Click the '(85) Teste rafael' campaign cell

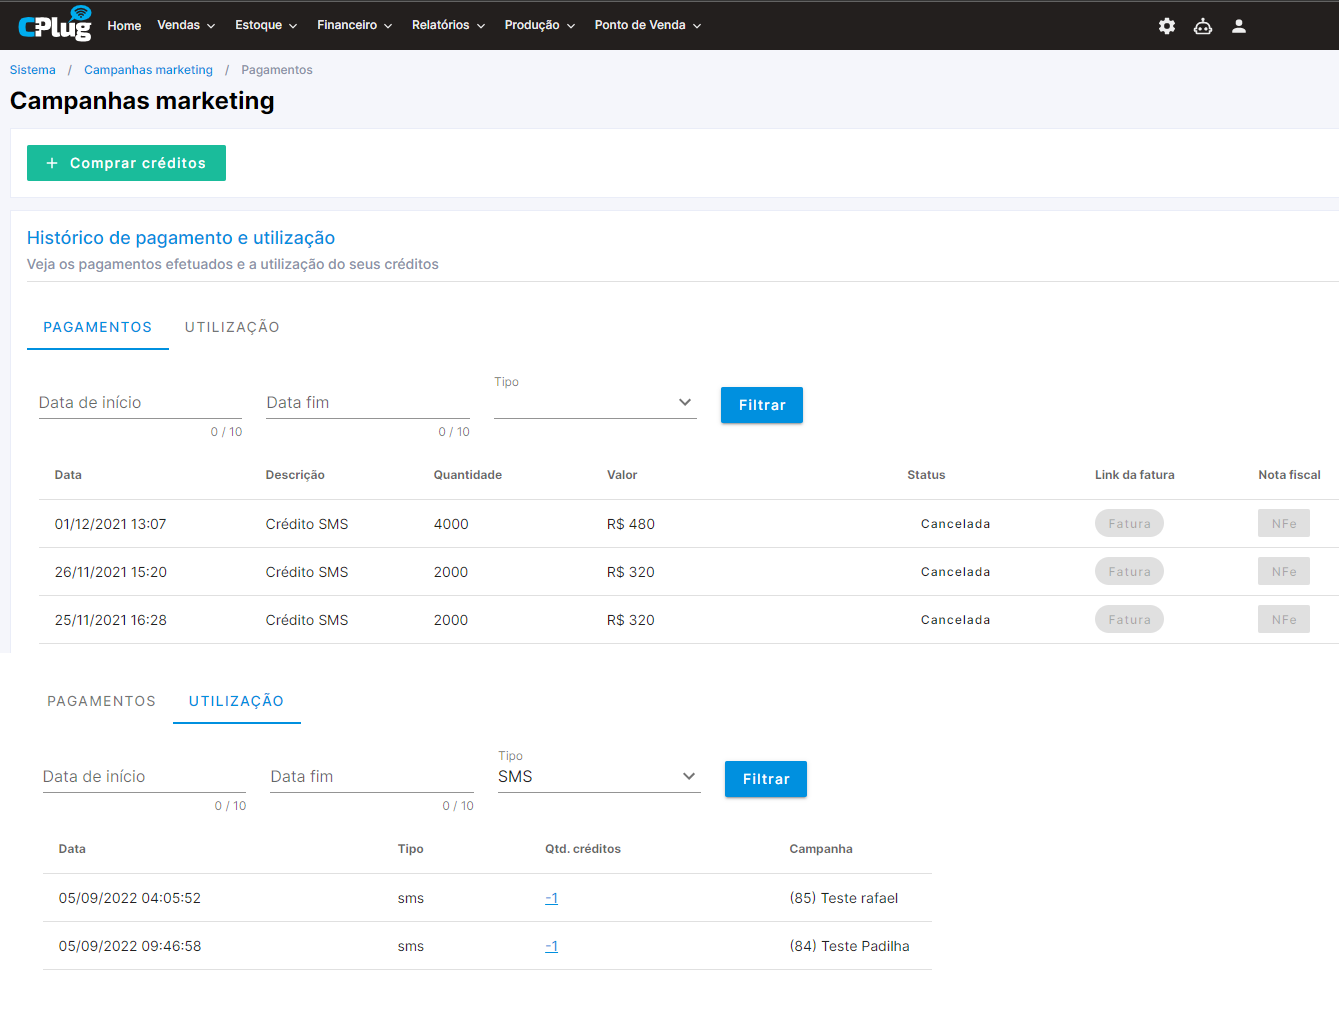point(844,898)
